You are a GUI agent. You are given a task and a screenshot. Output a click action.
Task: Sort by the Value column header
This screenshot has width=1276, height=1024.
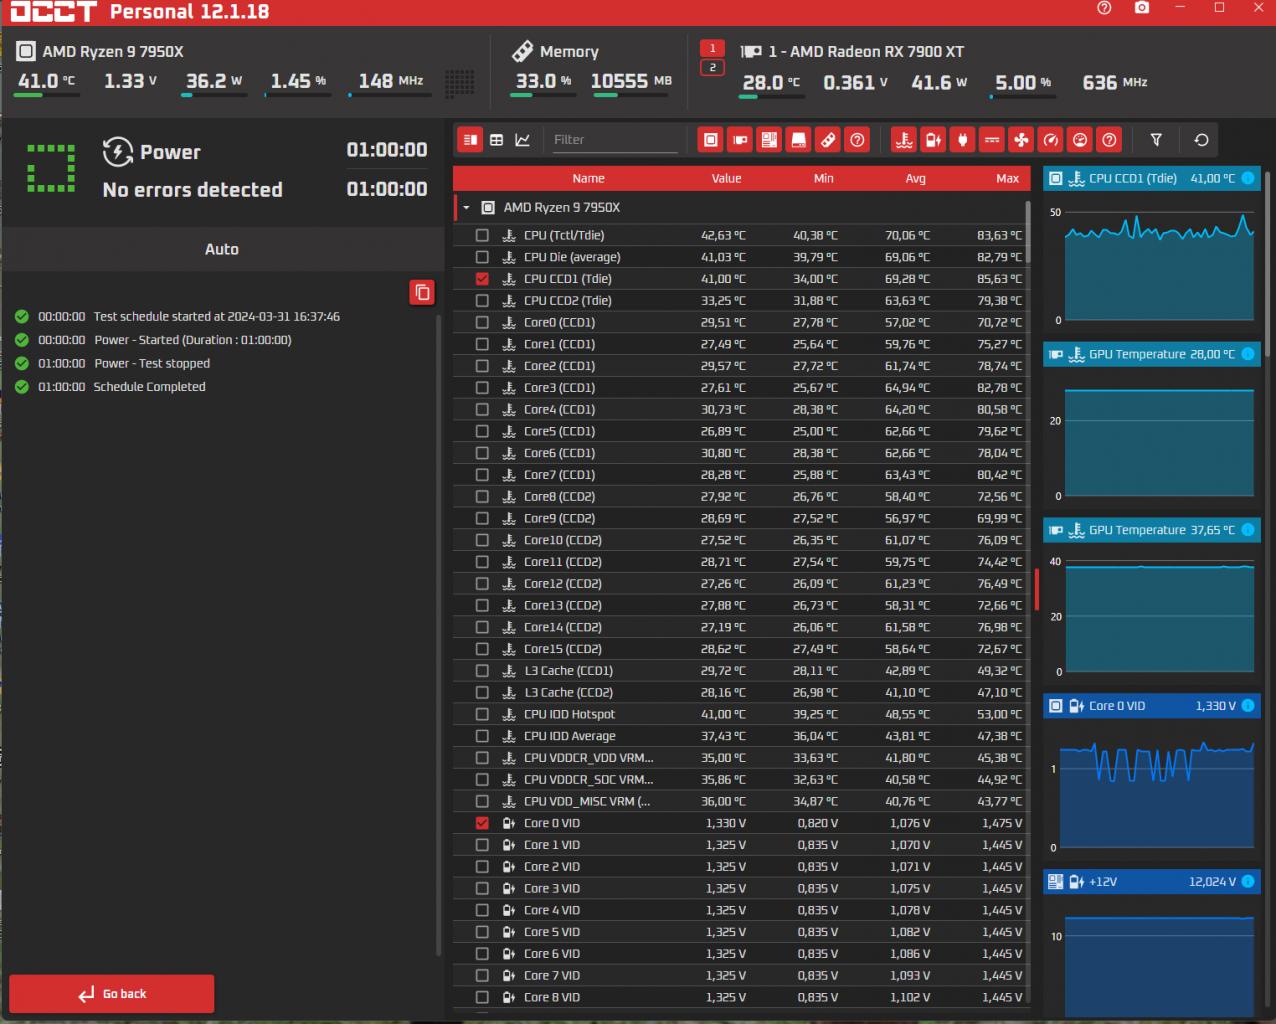[726, 178]
